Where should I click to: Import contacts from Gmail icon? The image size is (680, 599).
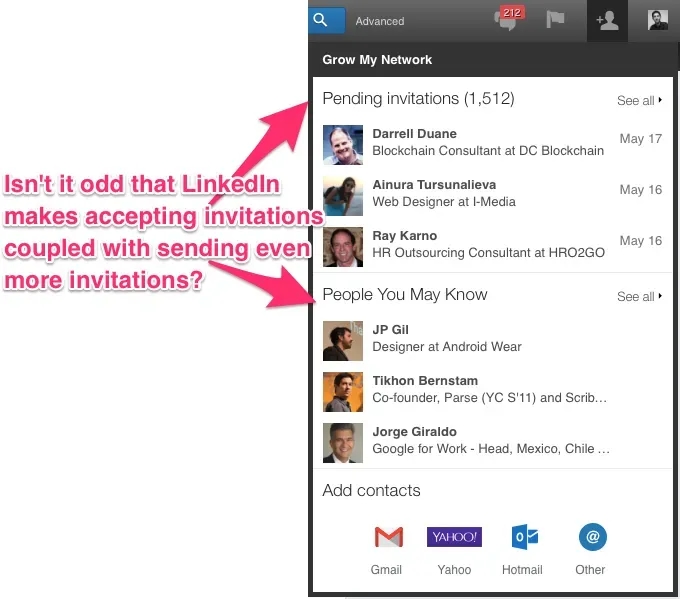click(x=389, y=537)
